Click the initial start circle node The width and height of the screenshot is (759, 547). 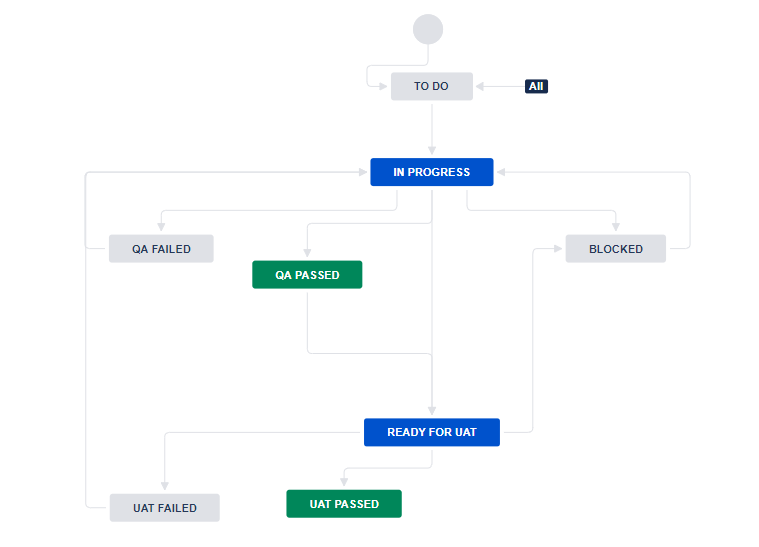click(x=428, y=30)
